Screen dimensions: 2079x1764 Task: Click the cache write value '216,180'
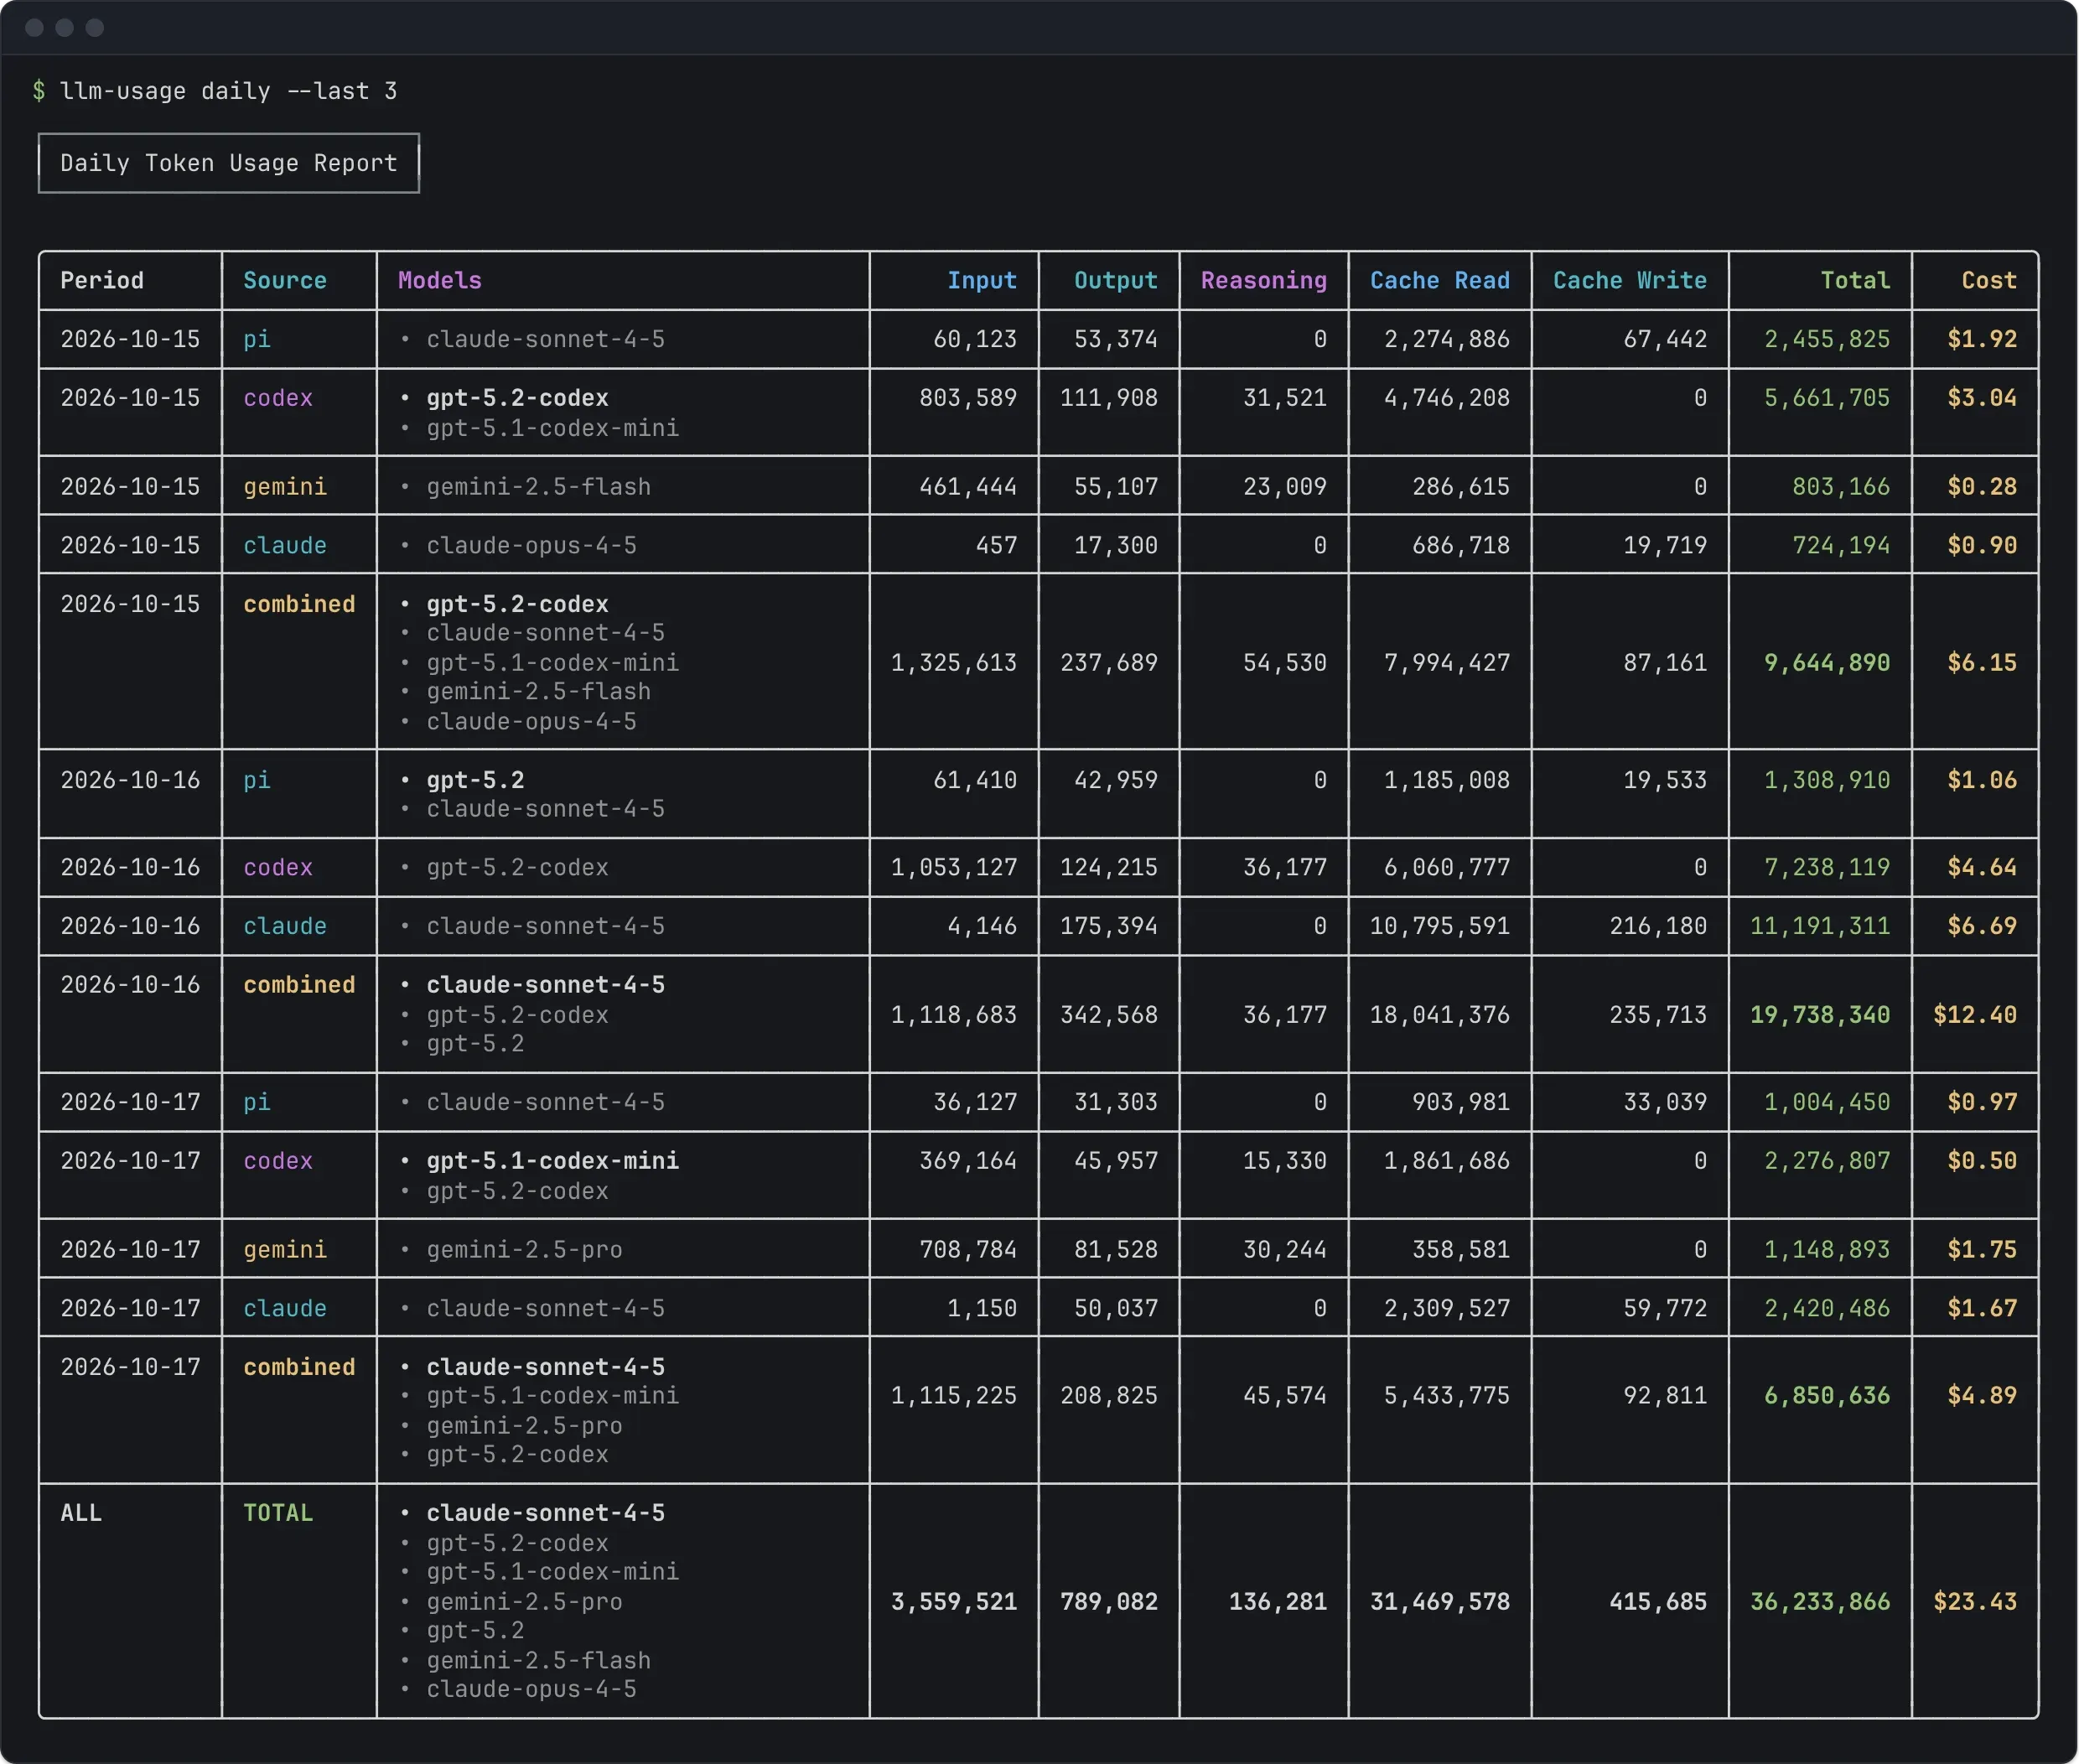(x=1658, y=926)
